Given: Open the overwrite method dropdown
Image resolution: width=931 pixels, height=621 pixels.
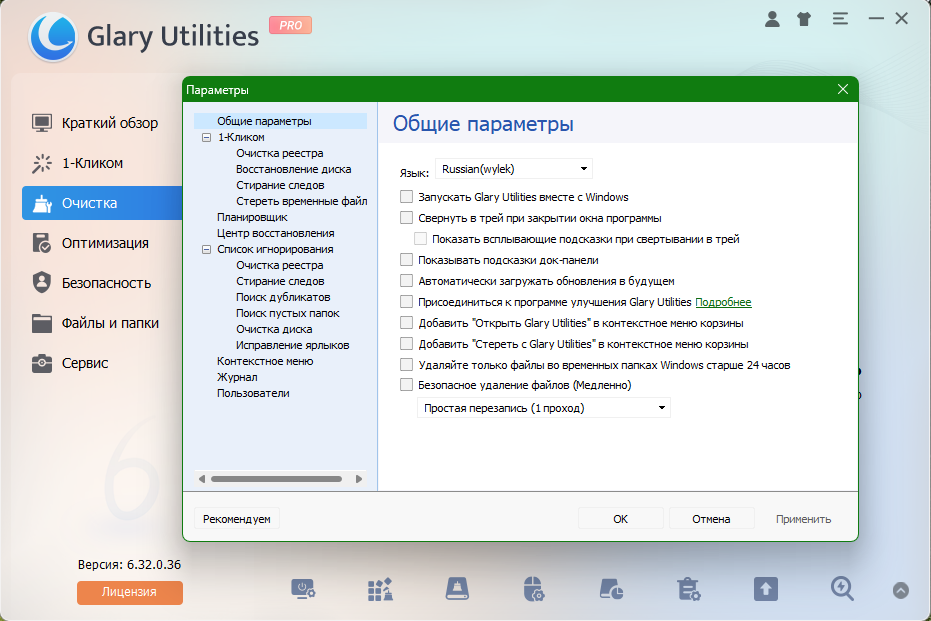Looking at the screenshot, I should 544,408.
